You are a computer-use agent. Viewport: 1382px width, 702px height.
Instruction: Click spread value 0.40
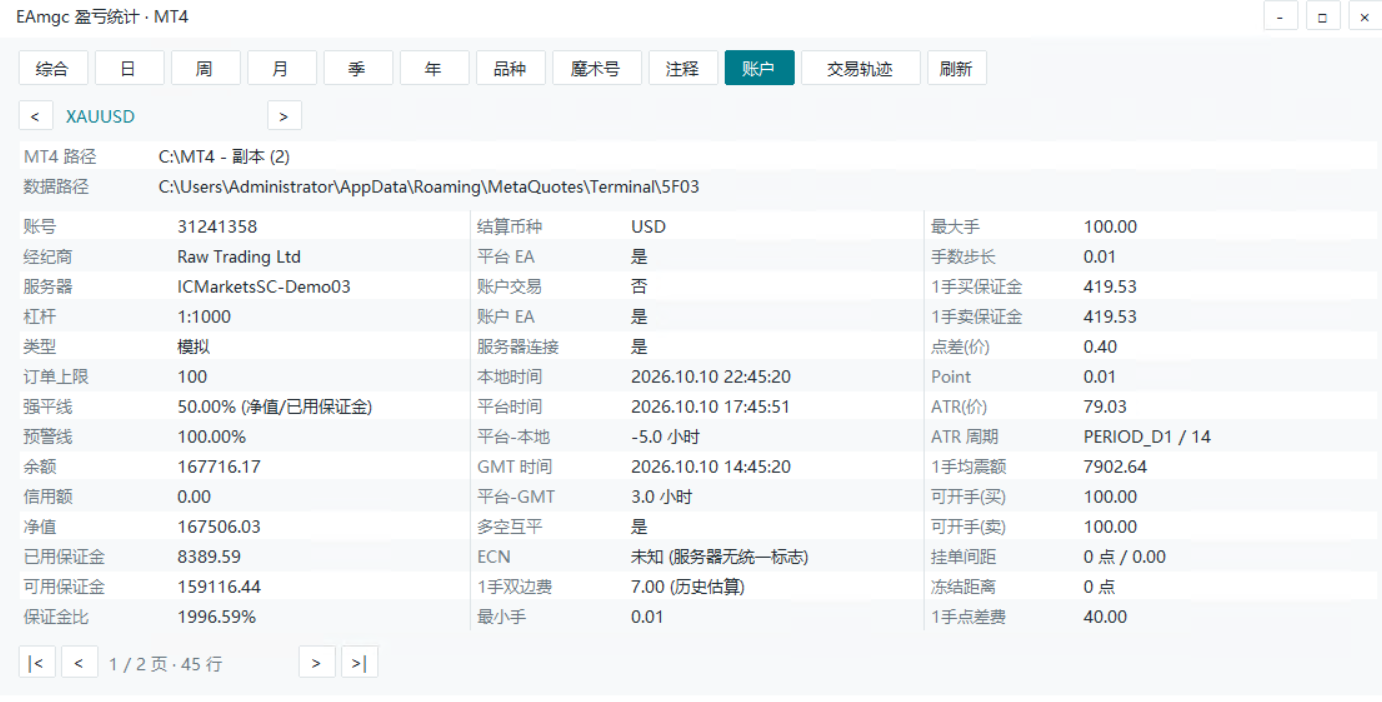coord(1101,347)
